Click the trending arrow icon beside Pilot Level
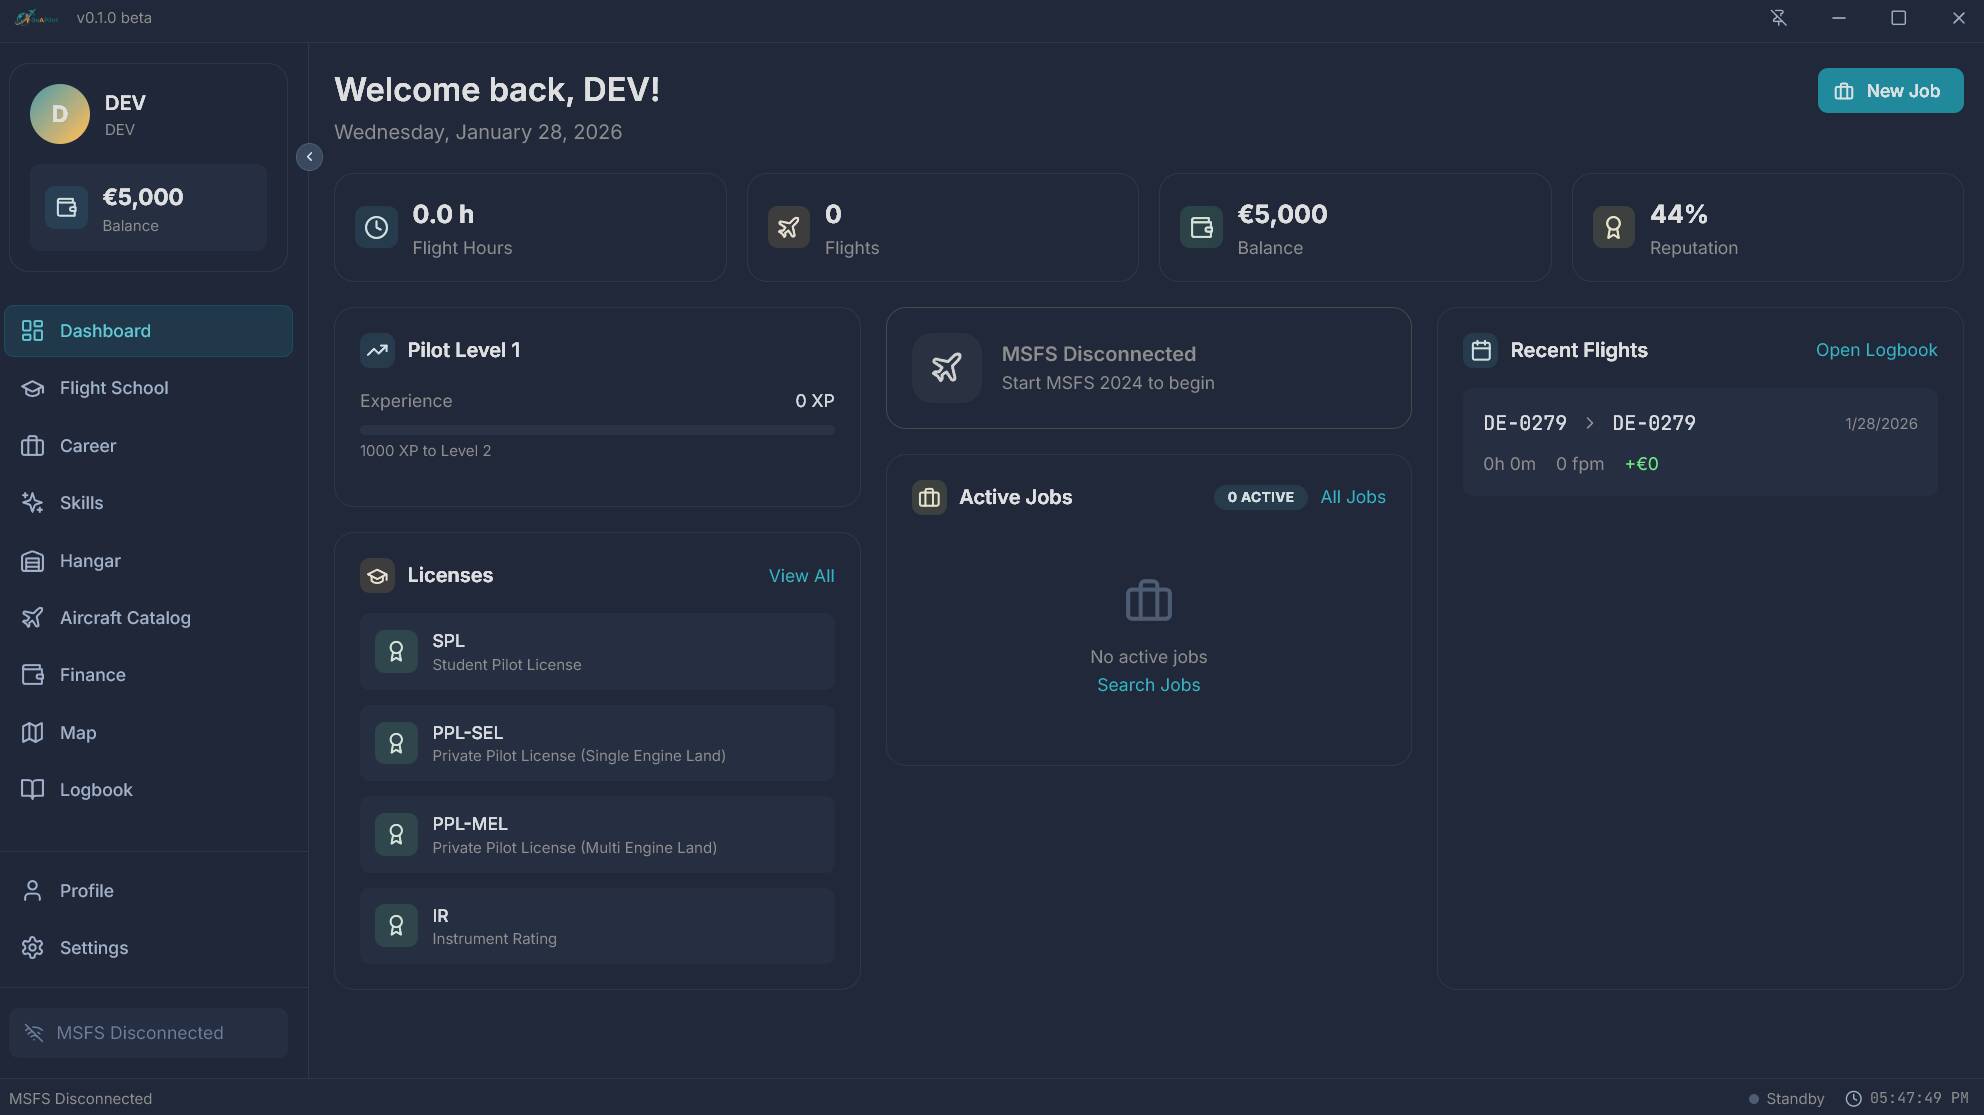This screenshot has width=1984, height=1115. (377, 350)
